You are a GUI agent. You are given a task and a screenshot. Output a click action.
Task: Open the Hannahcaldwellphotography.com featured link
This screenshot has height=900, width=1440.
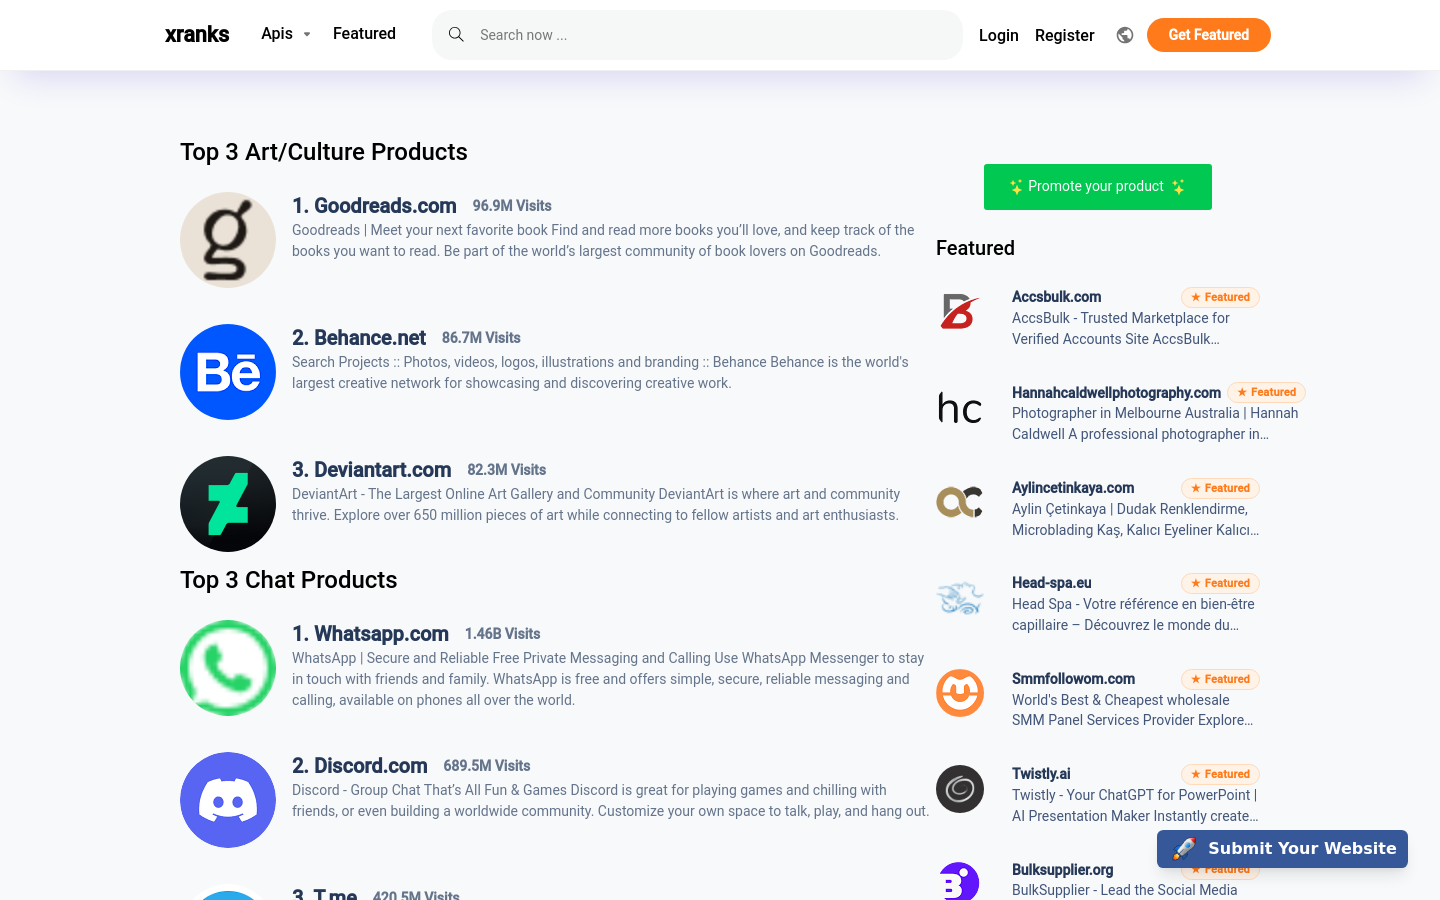tap(1116, 392)
